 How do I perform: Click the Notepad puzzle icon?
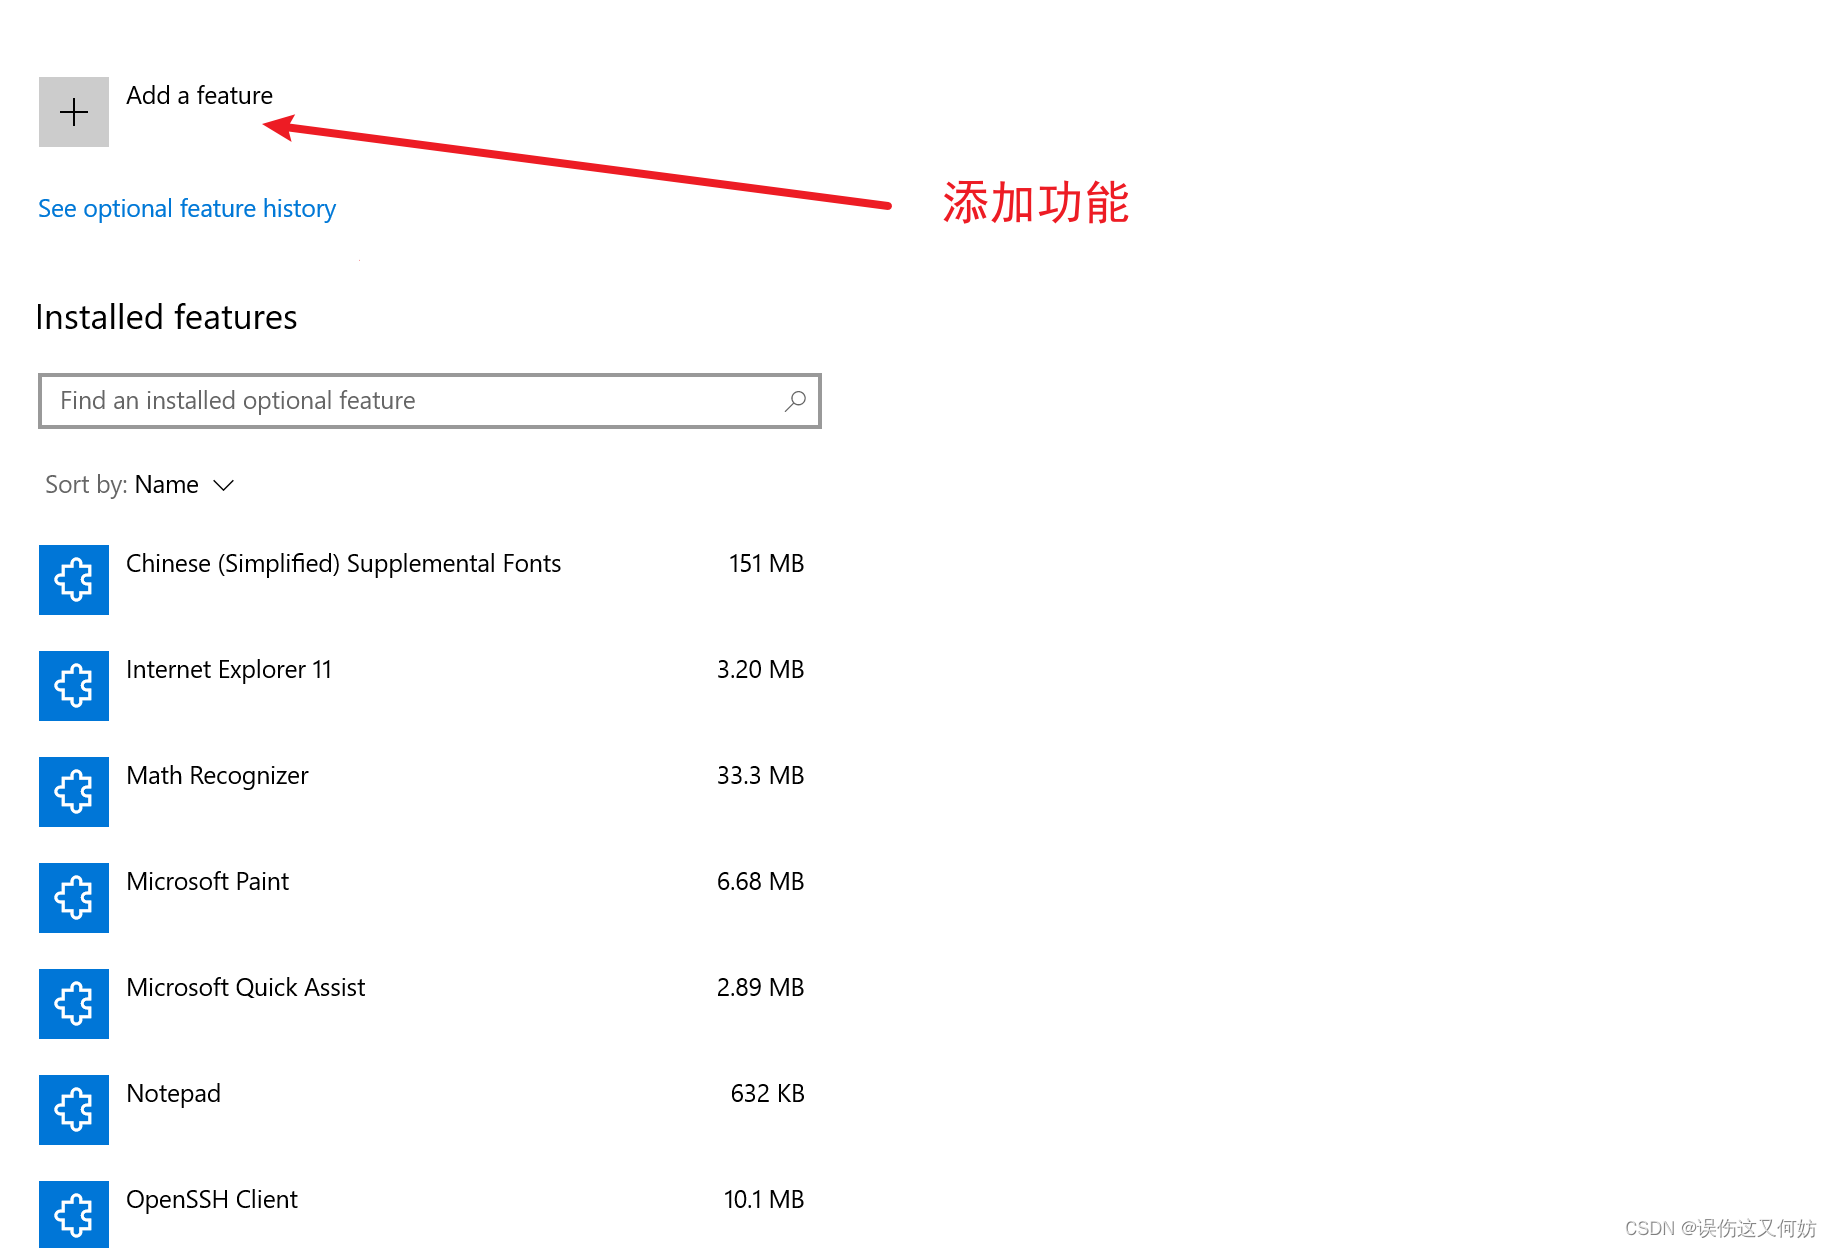click(x=74, y=1110)
